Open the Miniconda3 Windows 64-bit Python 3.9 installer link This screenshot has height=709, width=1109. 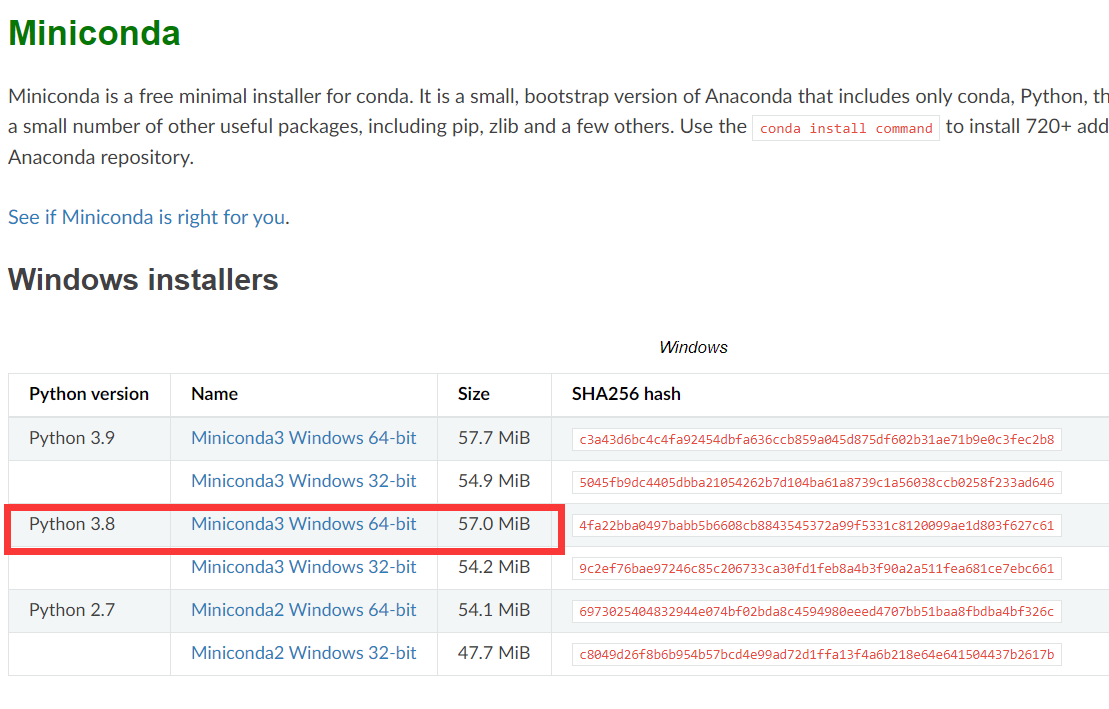[303, 438]
